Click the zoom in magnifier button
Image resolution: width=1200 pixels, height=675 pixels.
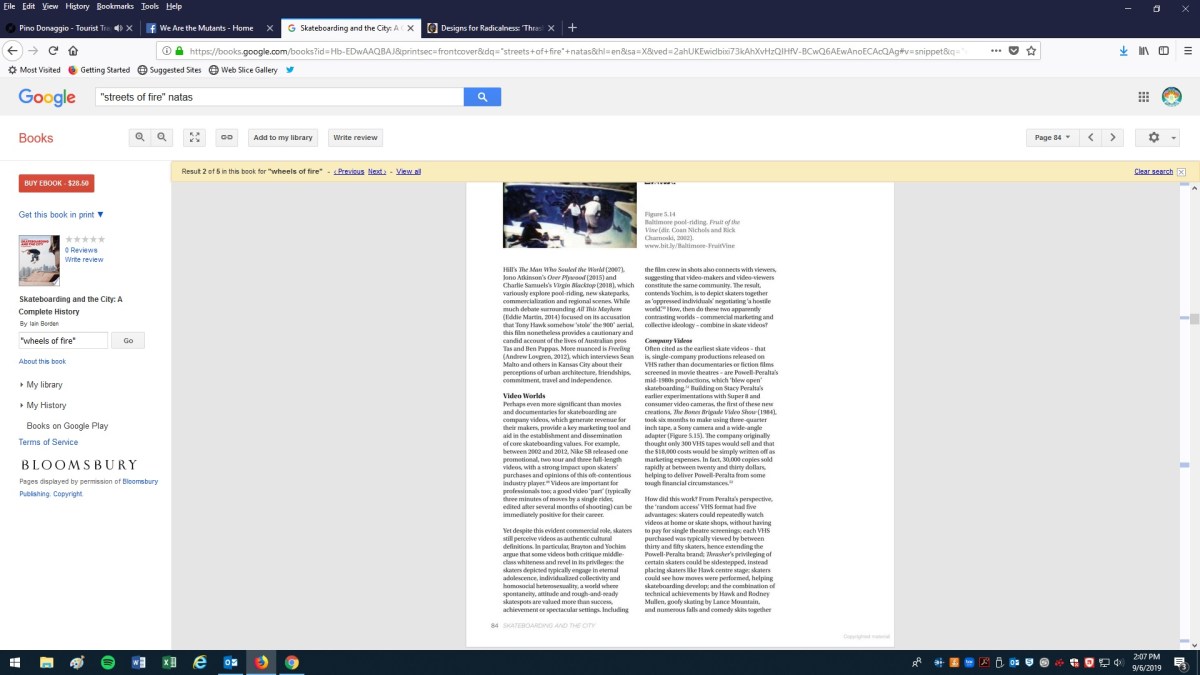tap(140, 137)
